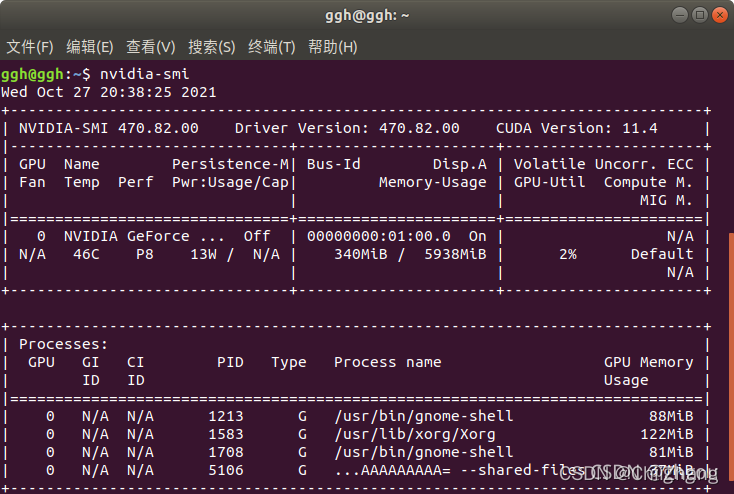Image resolution: width=734 pixels, height=494 pixels.
Task: Click /usr/lib/xorg/Xorg process name
Action: pyautogui.click(x=415, y=435)
